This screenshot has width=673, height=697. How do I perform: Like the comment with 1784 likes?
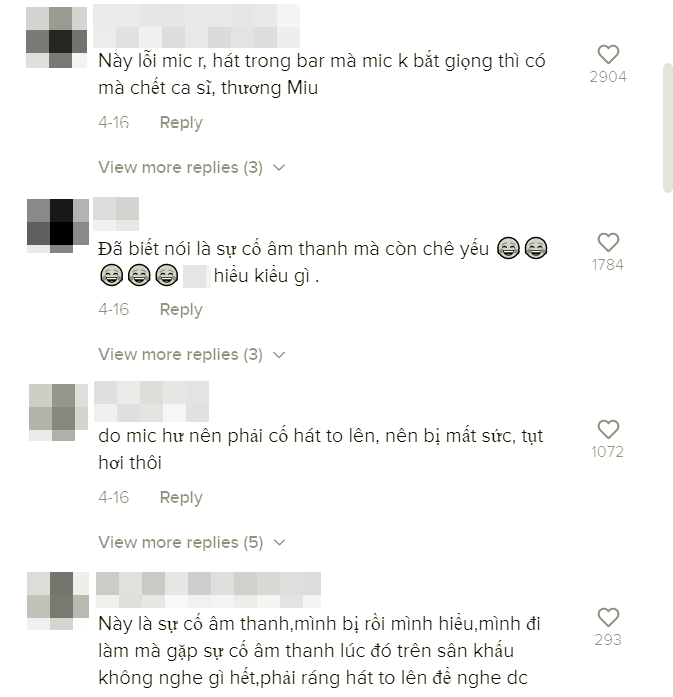608,243
